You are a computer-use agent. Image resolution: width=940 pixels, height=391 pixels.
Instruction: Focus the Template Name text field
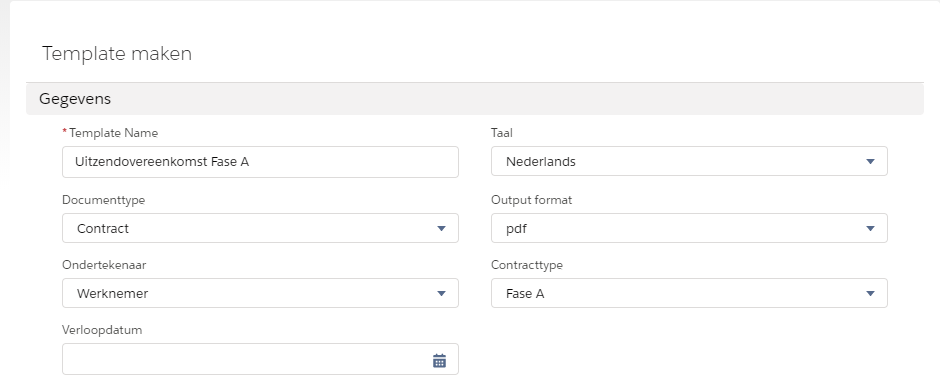[x=260, y=162]
